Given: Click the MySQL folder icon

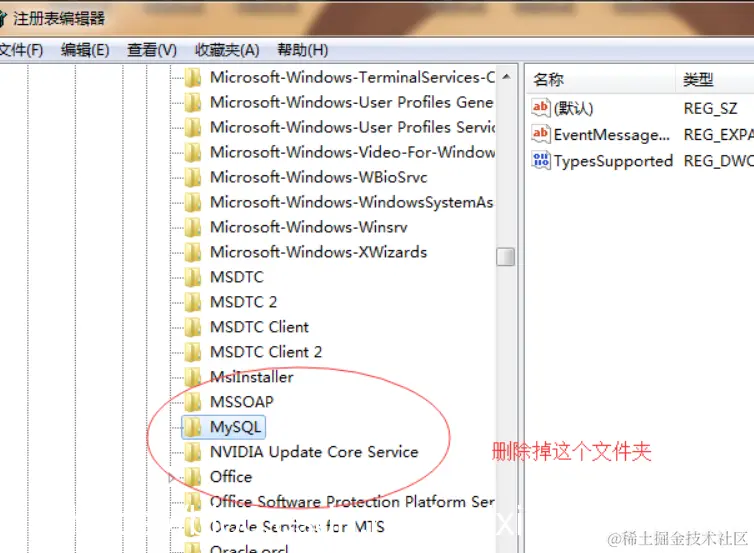Looking at the screenshot, I should 193,427.
